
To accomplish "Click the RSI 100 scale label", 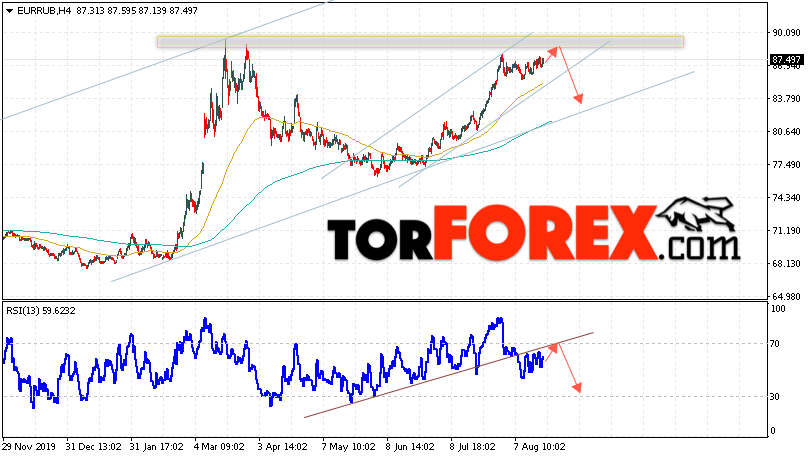I will [x=778, y=309].
